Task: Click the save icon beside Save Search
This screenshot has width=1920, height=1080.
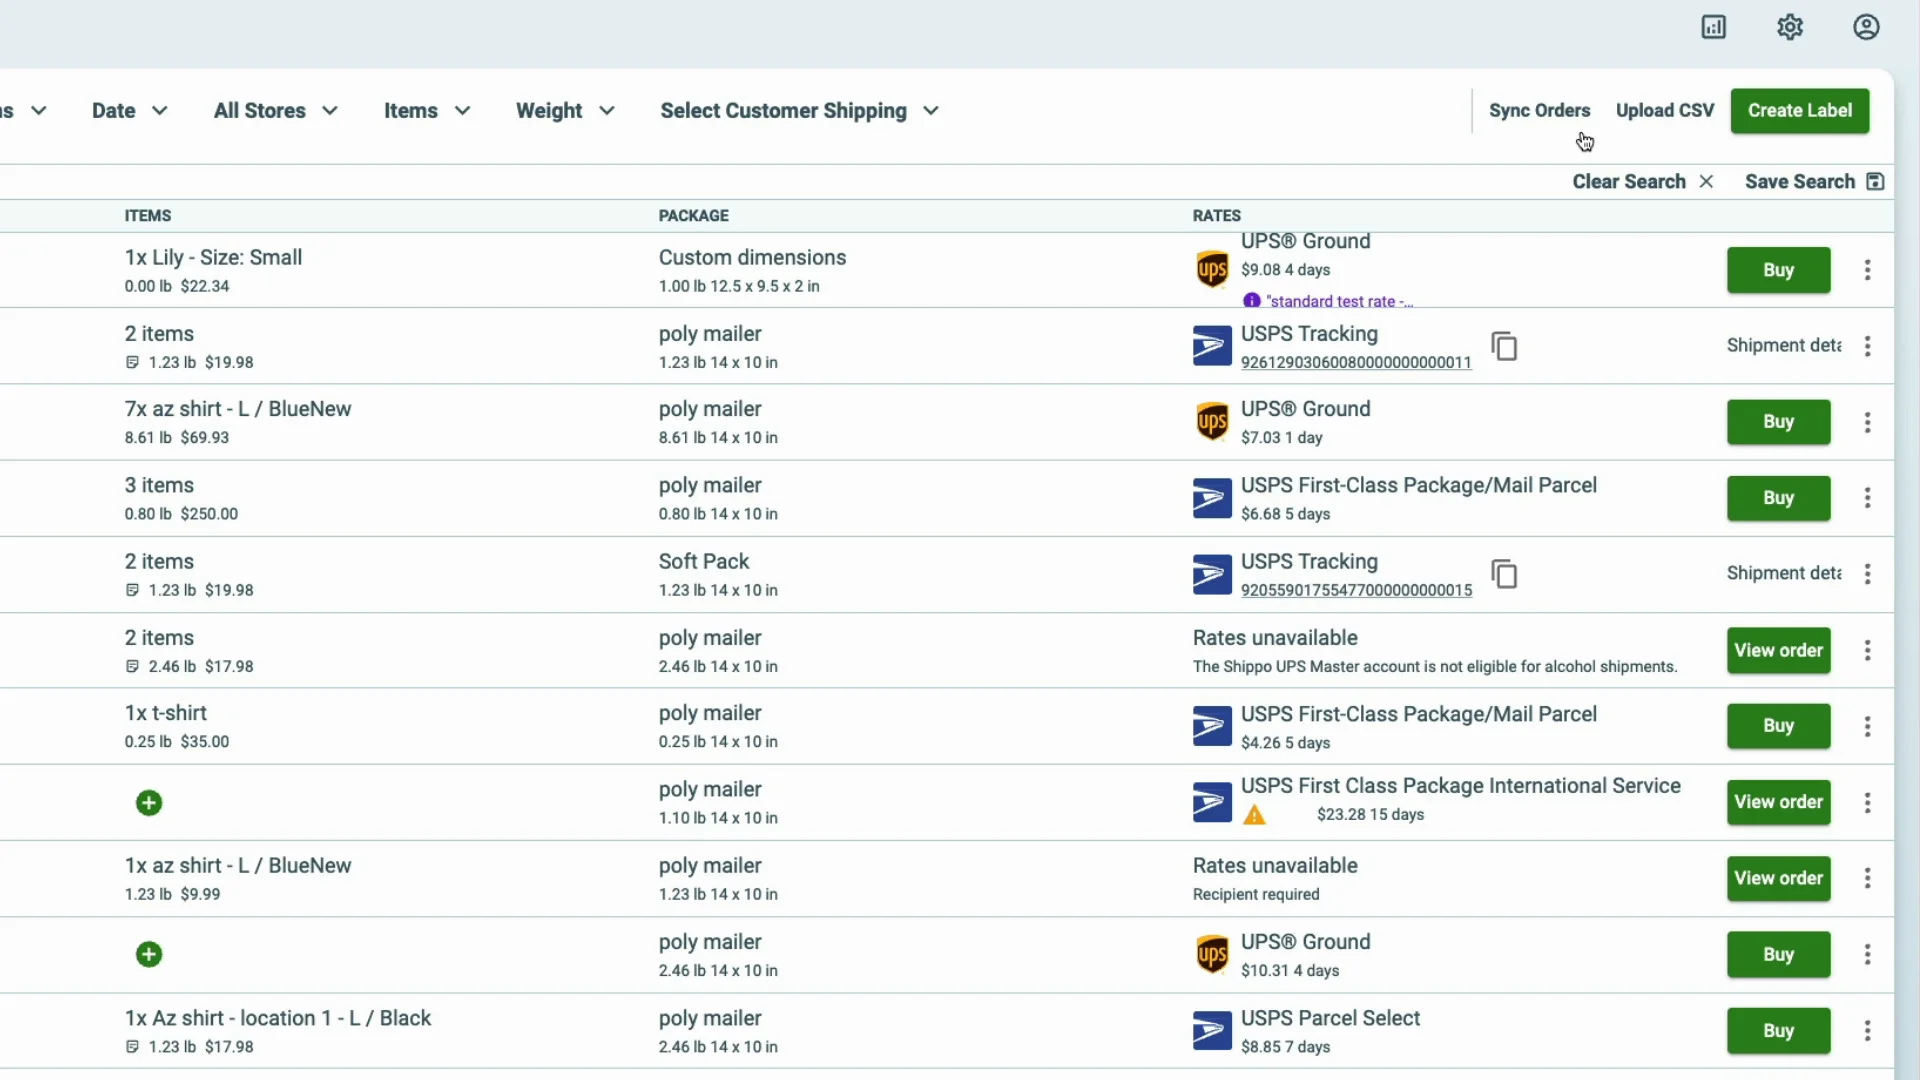Action: coord(1875,182)
